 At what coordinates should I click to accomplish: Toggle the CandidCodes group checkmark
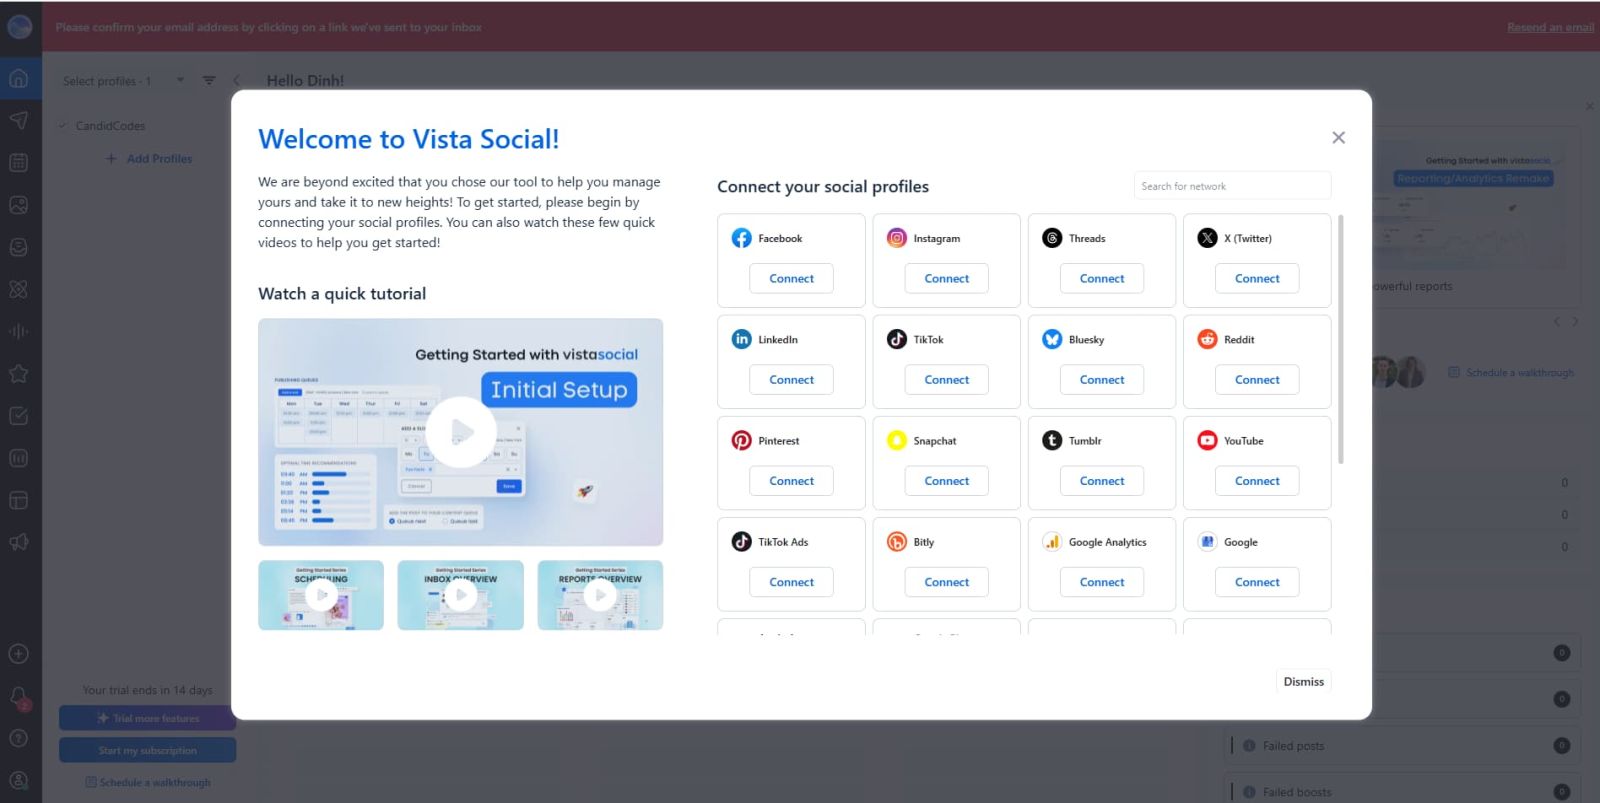(x=64, y=126)
